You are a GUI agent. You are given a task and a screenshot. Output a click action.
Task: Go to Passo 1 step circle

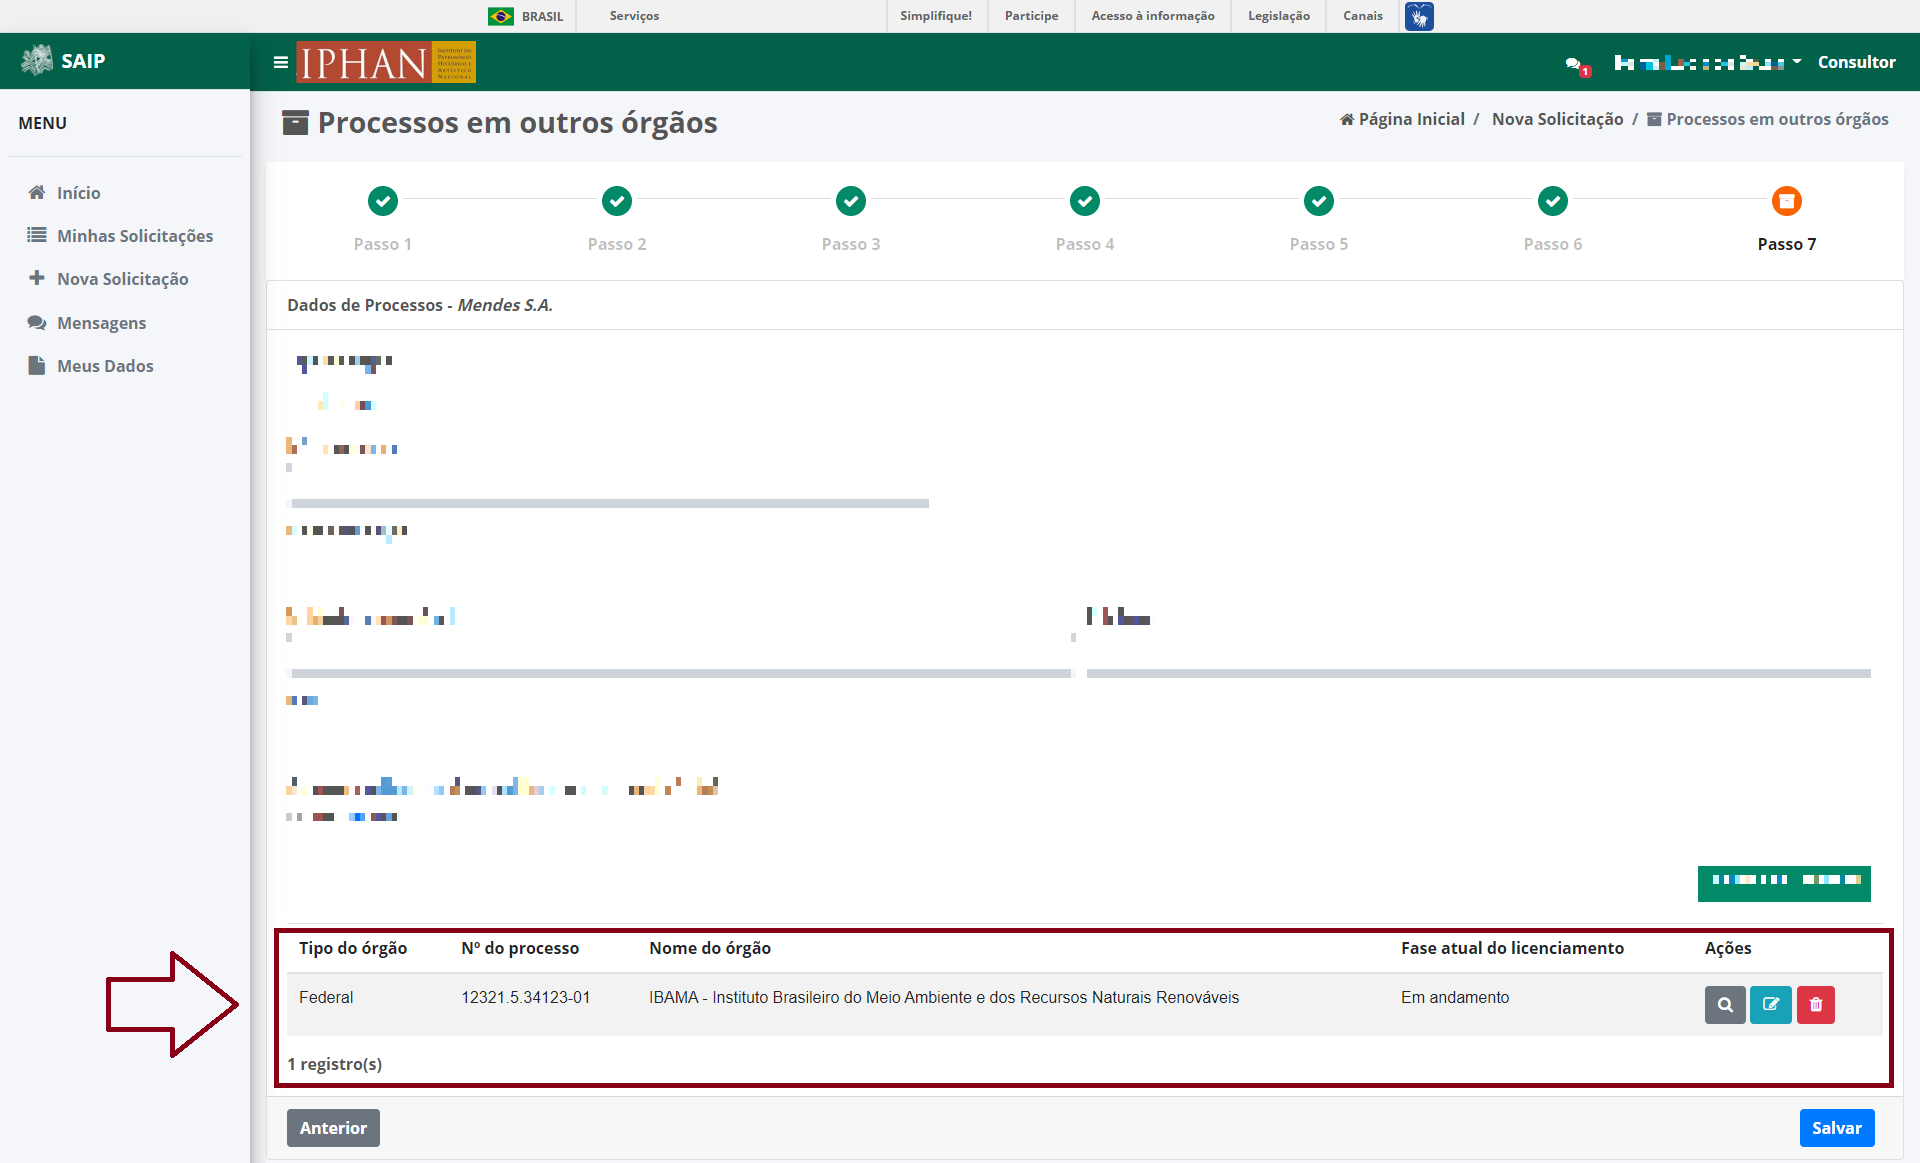pos(383,201)
